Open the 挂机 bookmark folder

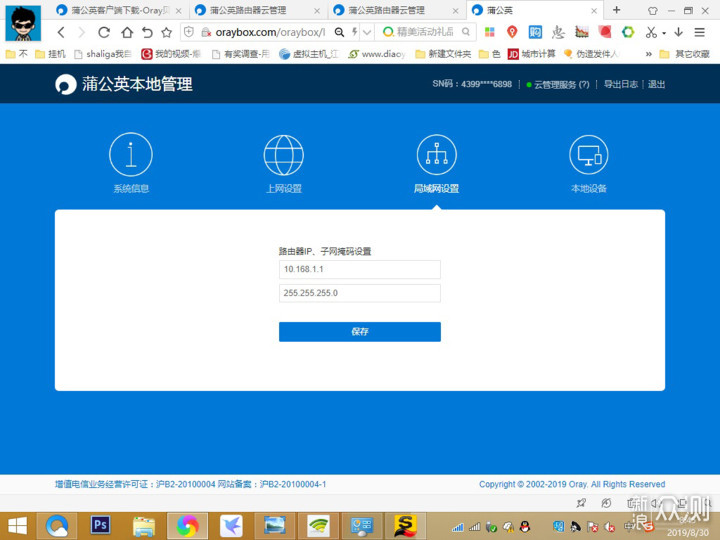[x=51, y=54]
